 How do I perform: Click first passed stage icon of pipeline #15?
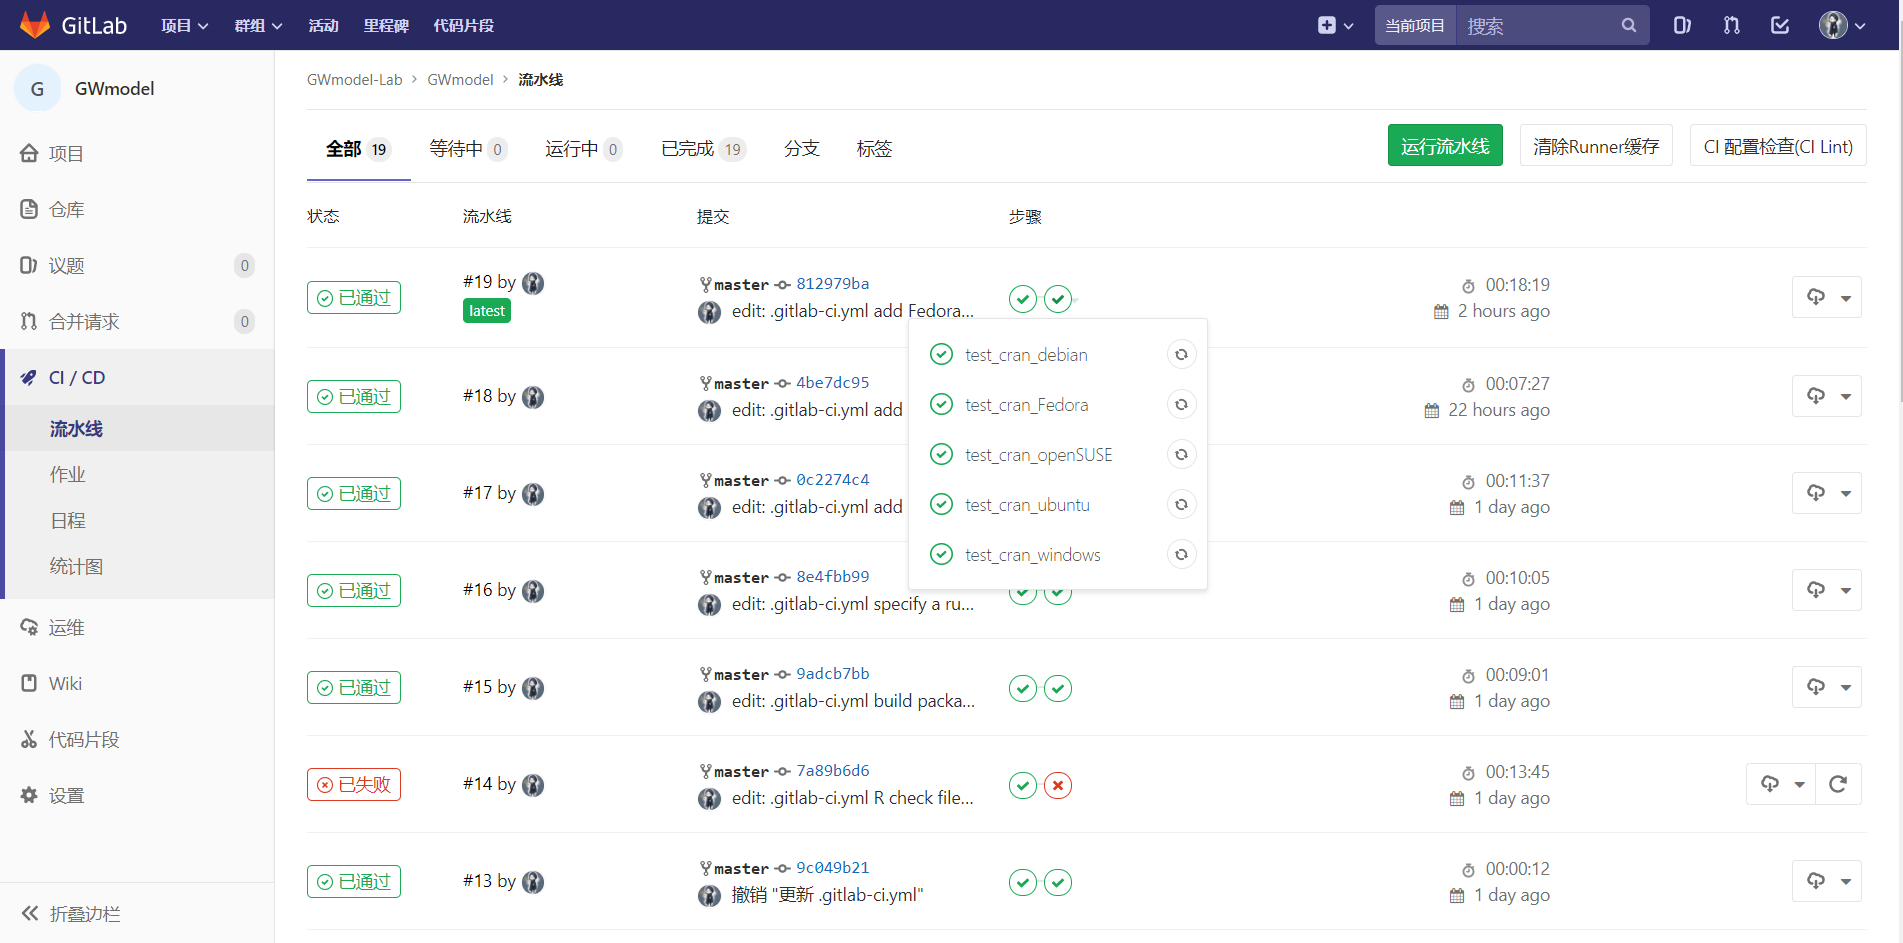point(1022,689)
